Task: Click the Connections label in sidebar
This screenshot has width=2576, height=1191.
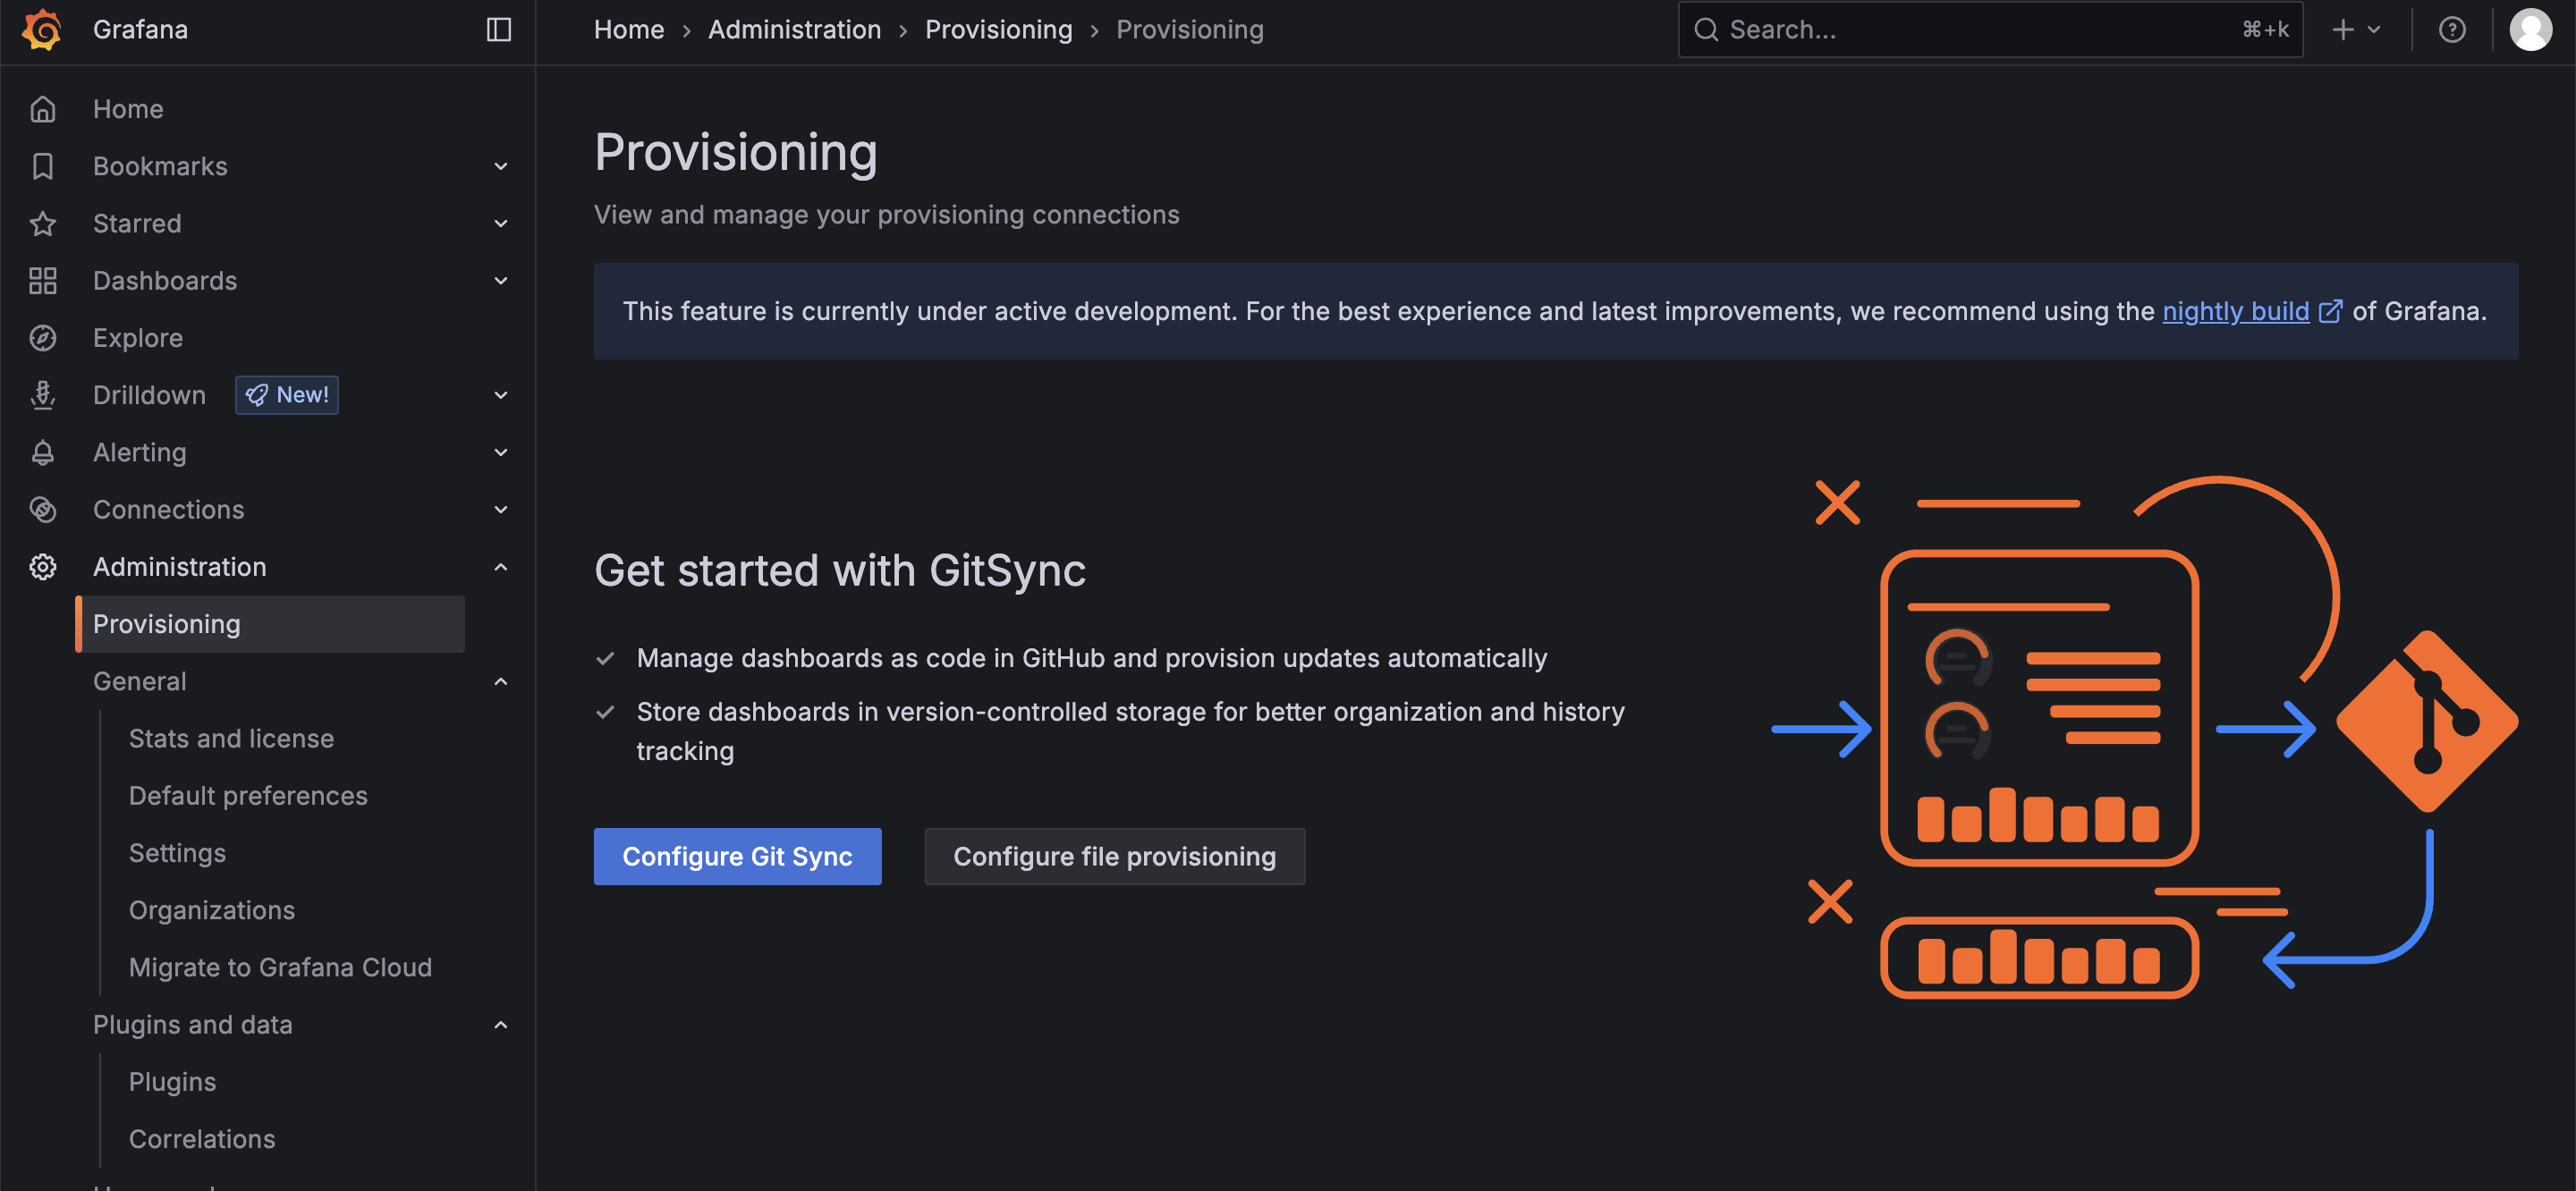Action: pyautogui.click(x=168, y=509)
